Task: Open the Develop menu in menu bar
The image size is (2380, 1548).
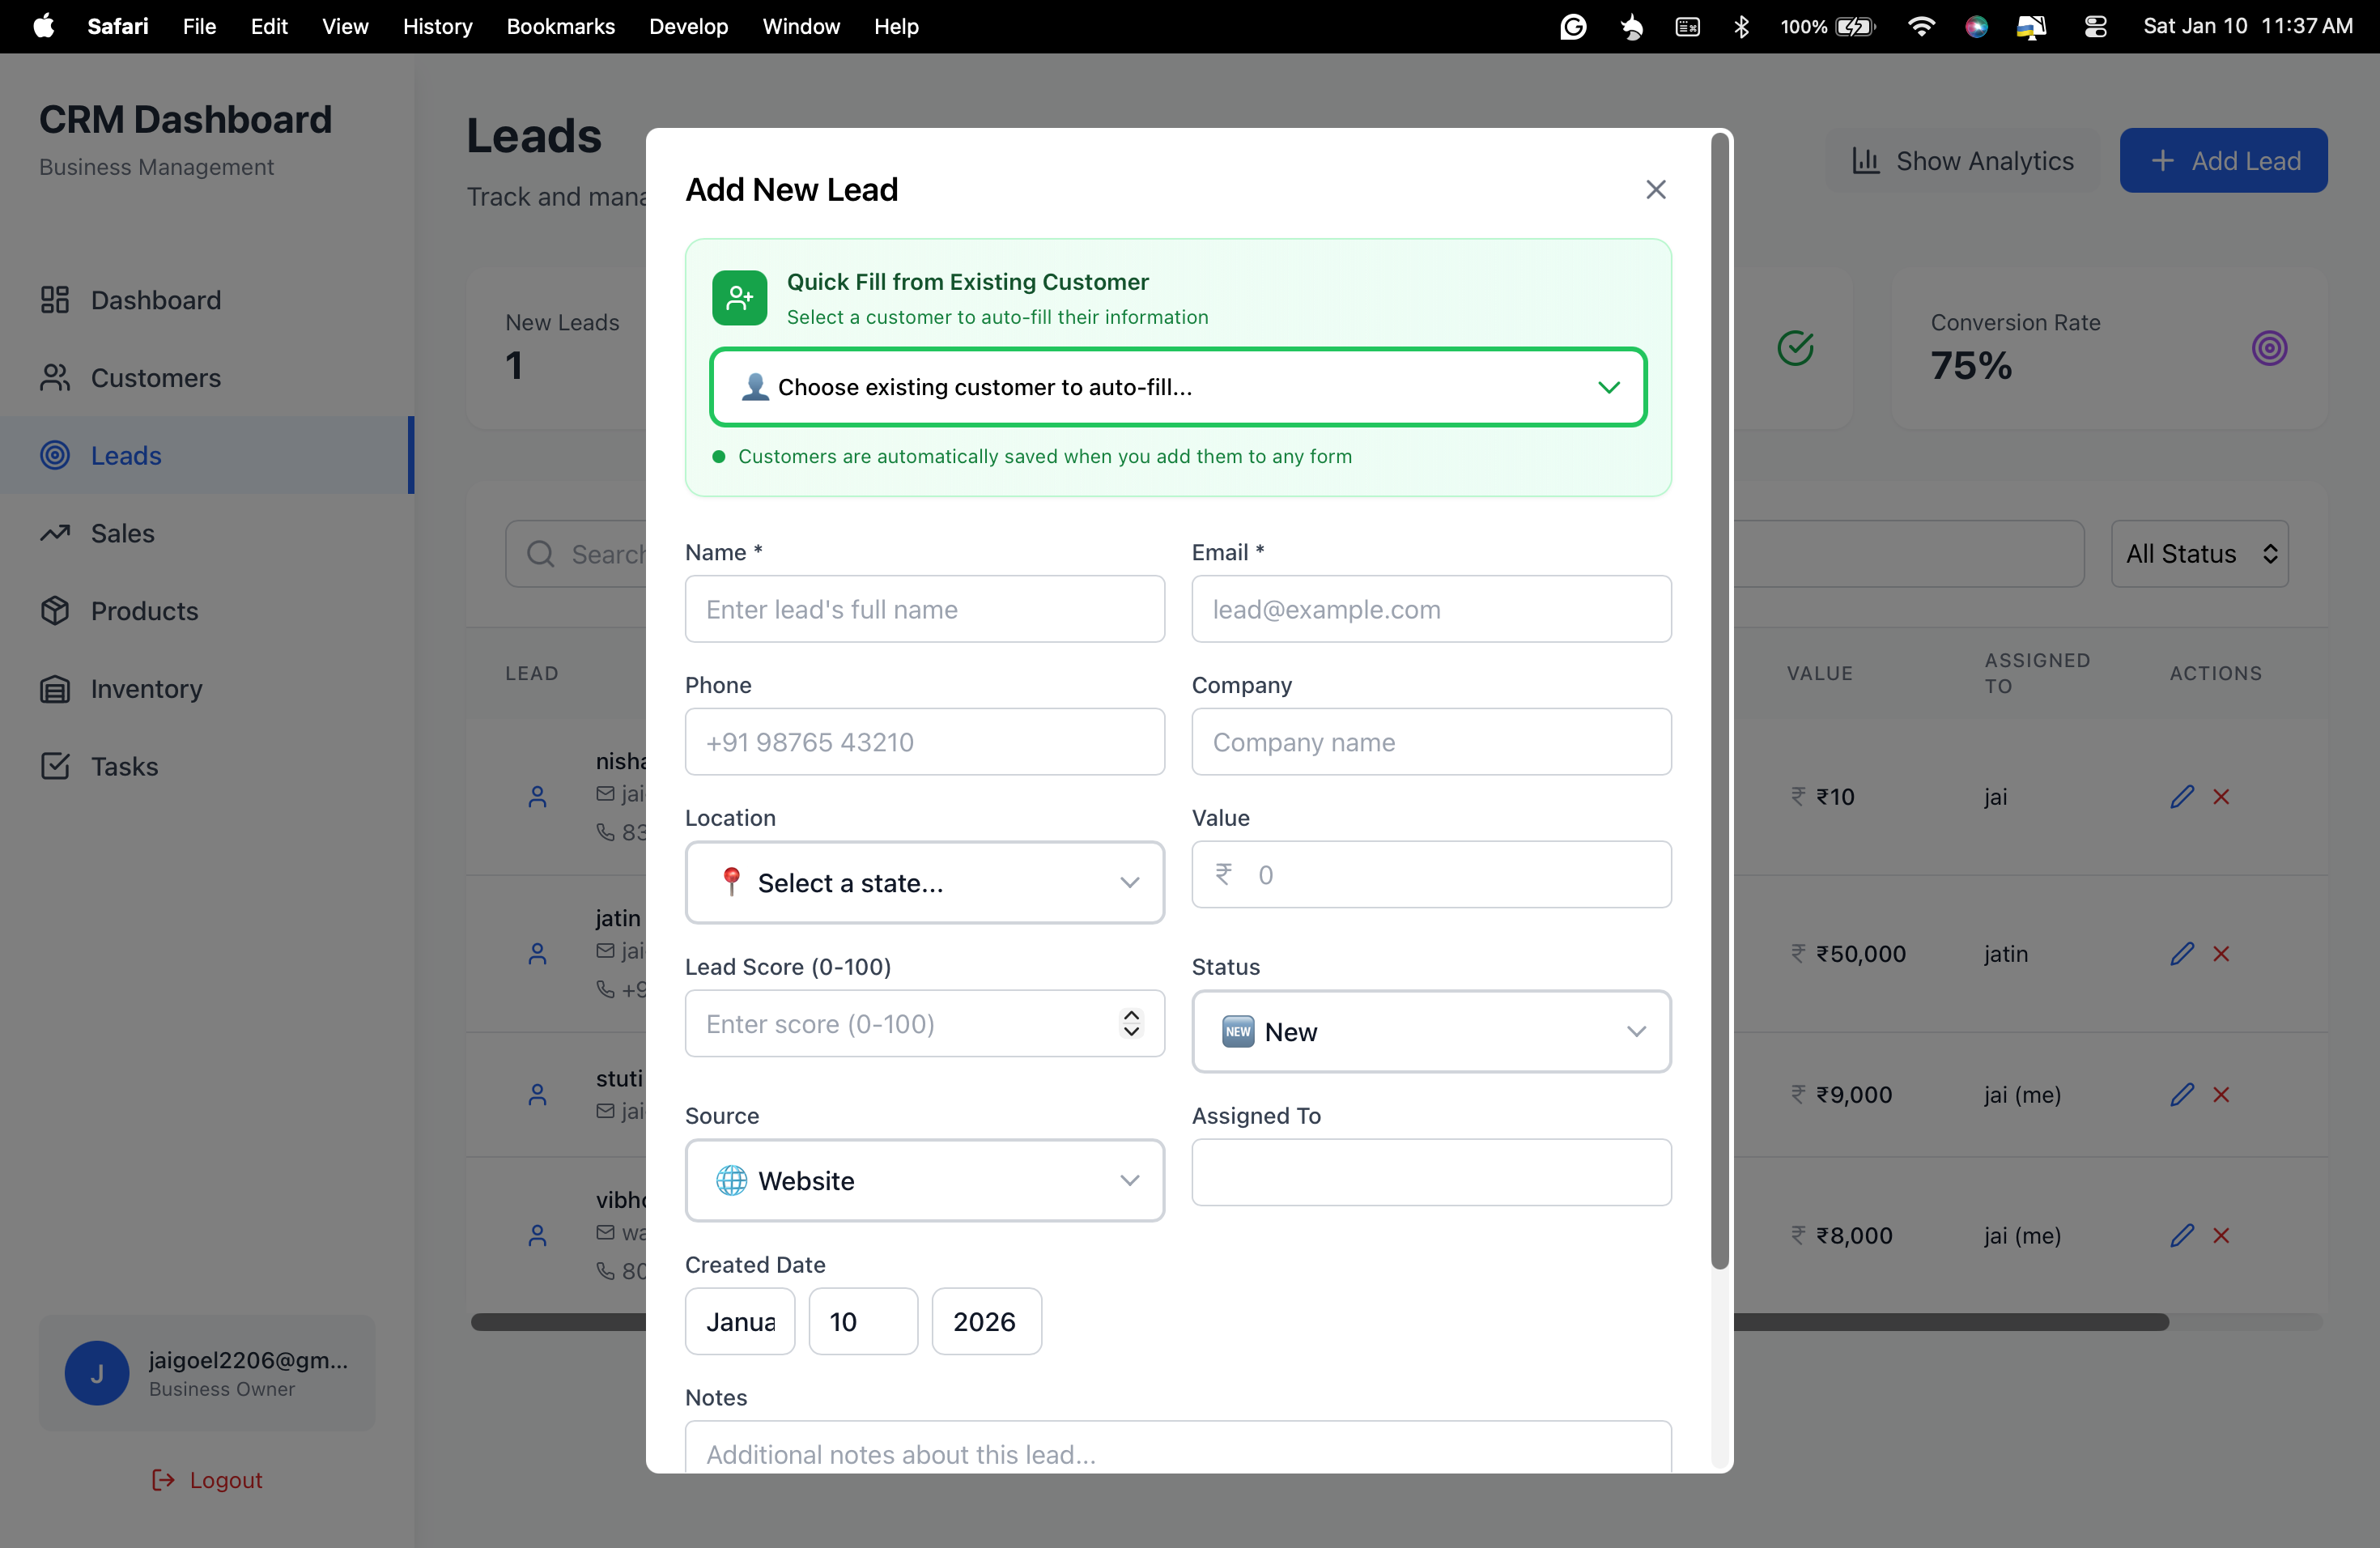Action: (688, 26)
